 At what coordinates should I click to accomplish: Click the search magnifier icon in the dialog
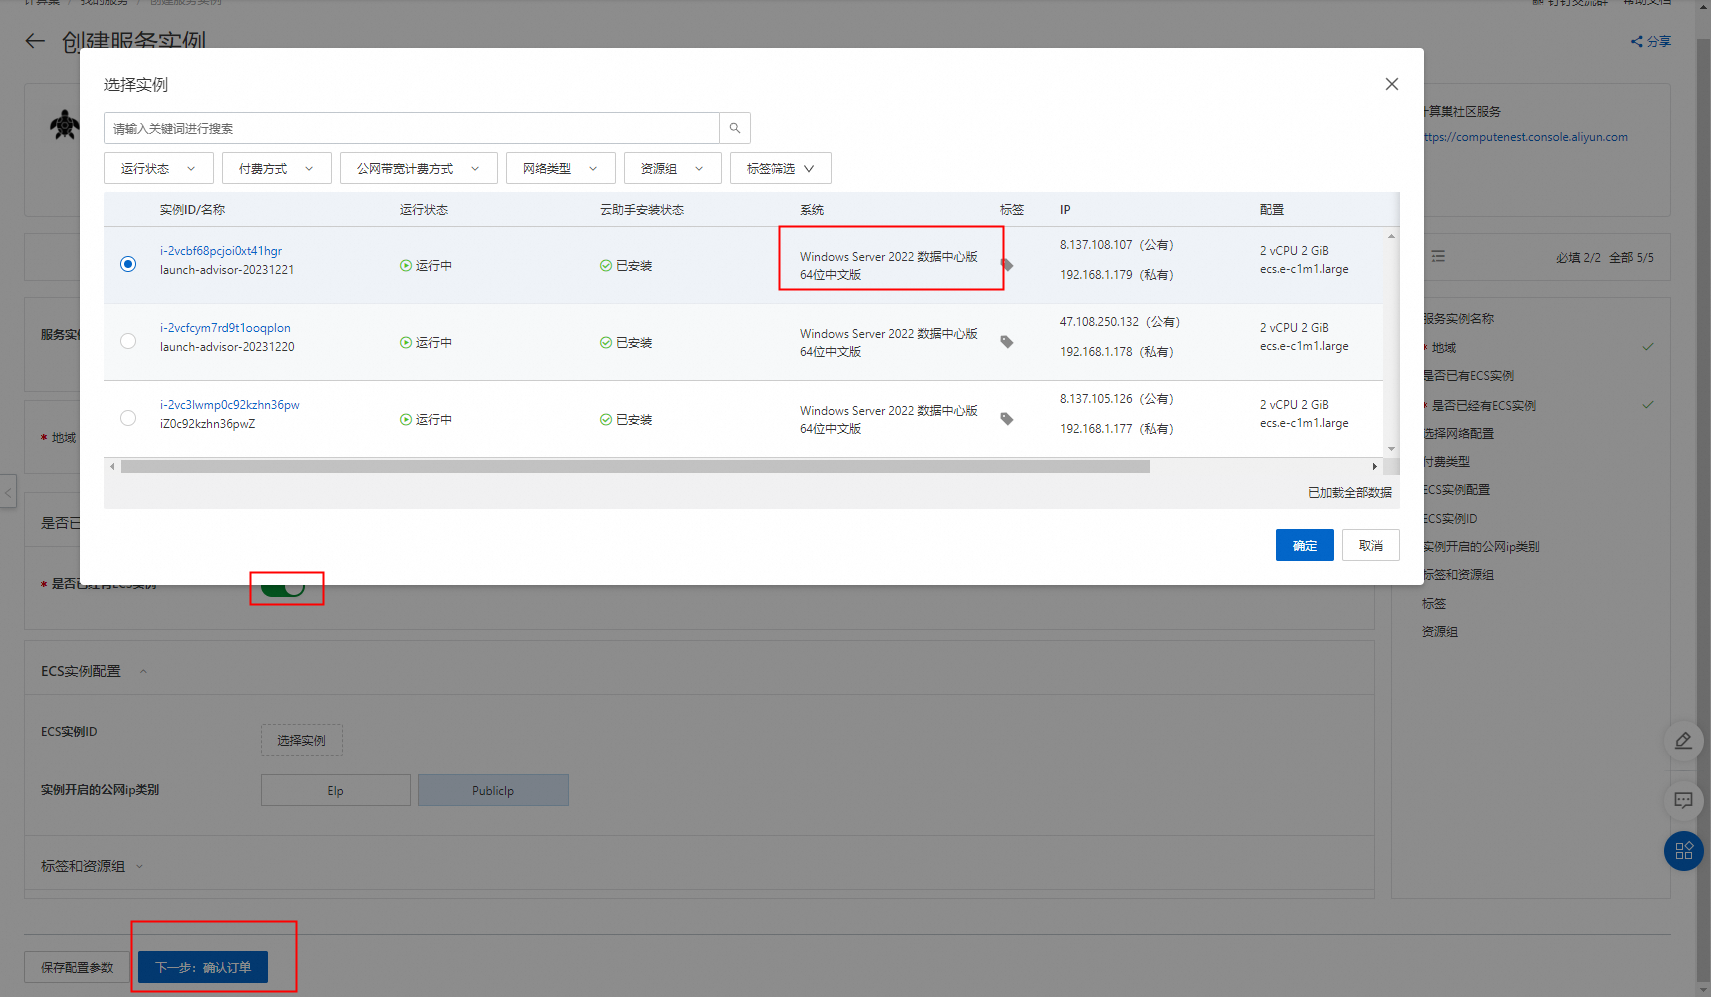pos(735,128)
